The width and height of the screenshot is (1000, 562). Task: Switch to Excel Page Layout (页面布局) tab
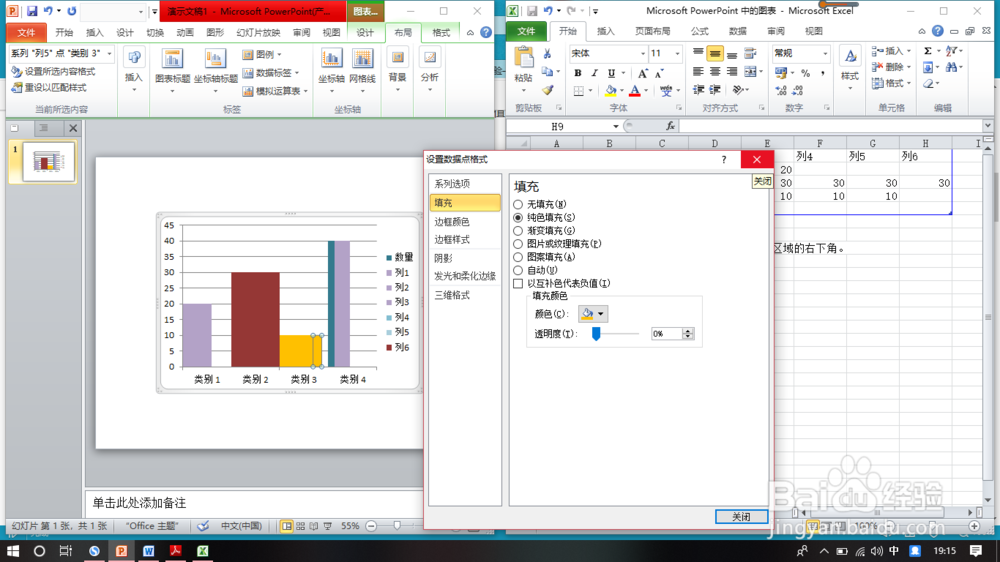(x=652, y=31)
